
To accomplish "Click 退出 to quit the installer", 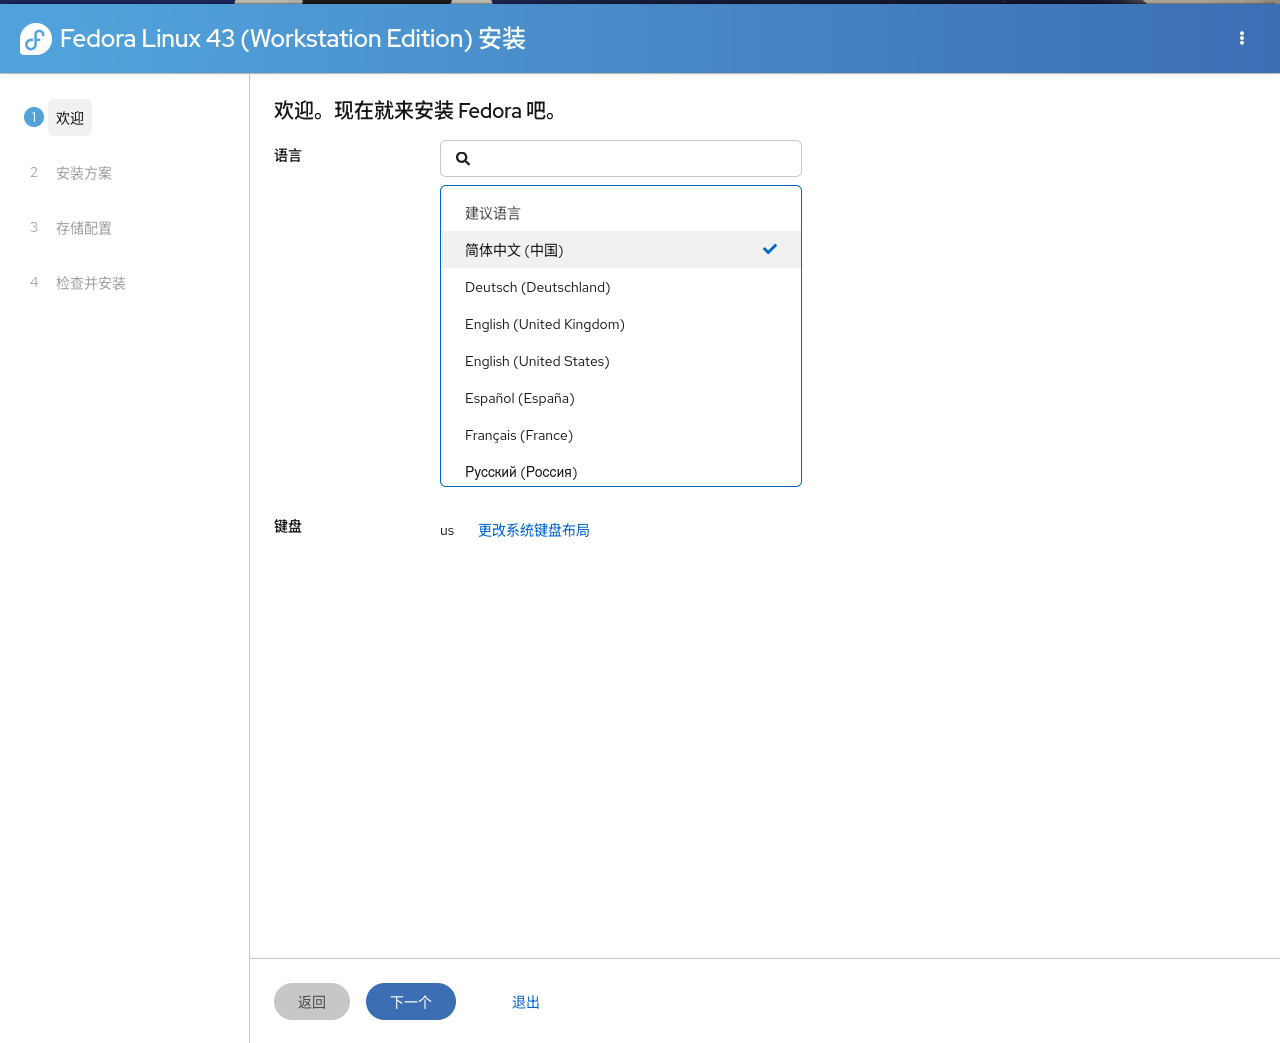I will pos(525,1002).
